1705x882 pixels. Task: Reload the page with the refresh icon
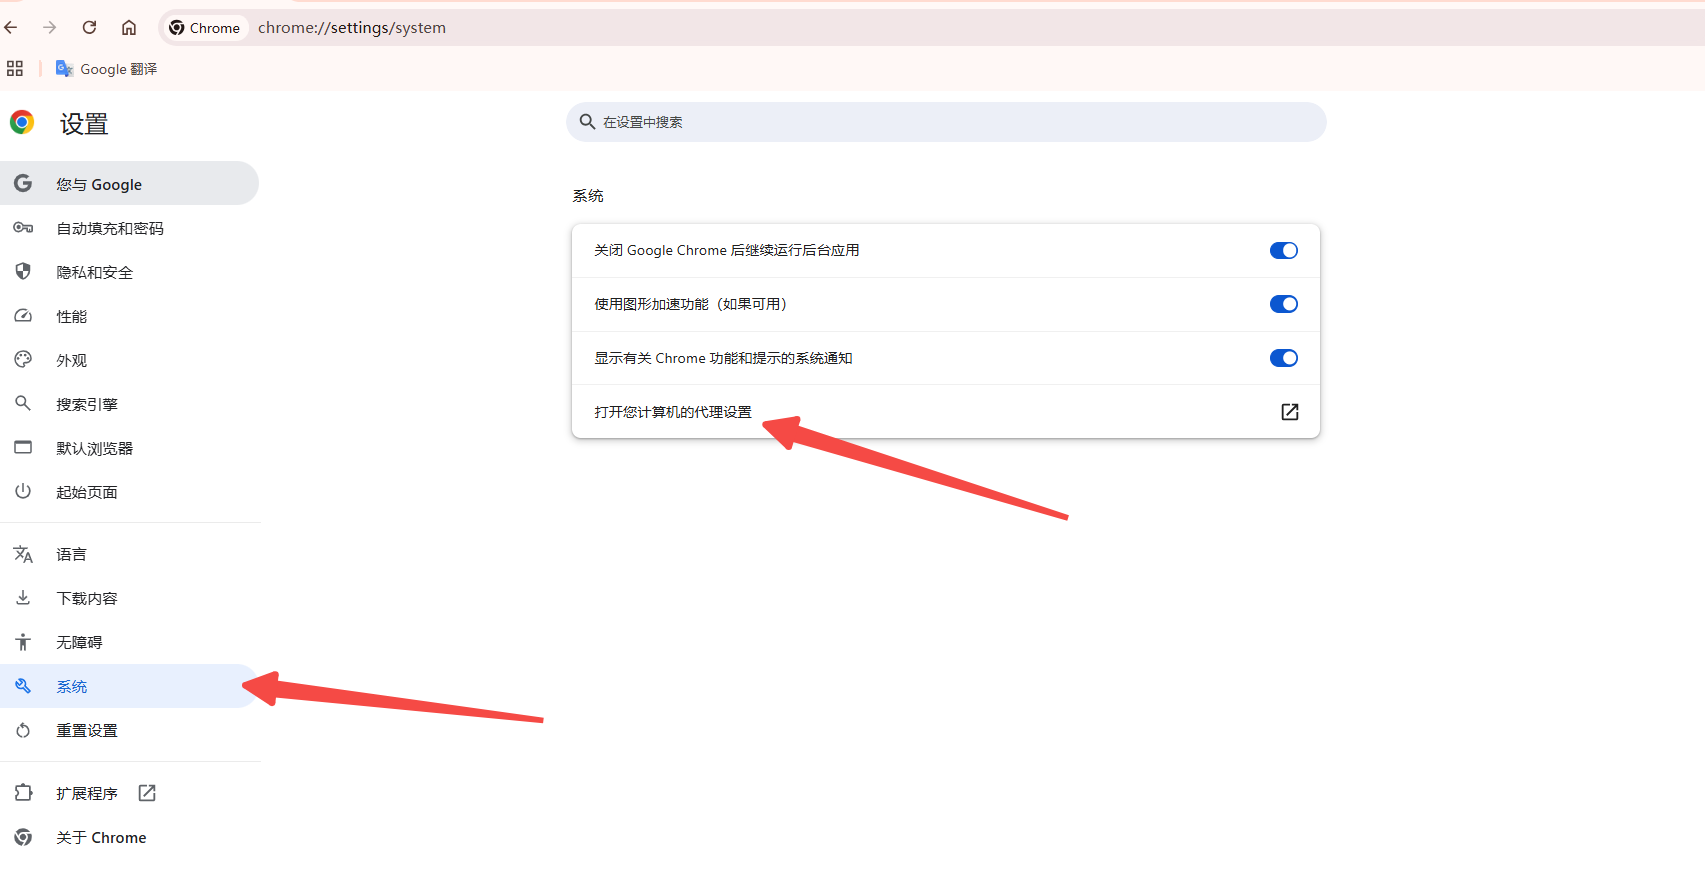[89, 28]
